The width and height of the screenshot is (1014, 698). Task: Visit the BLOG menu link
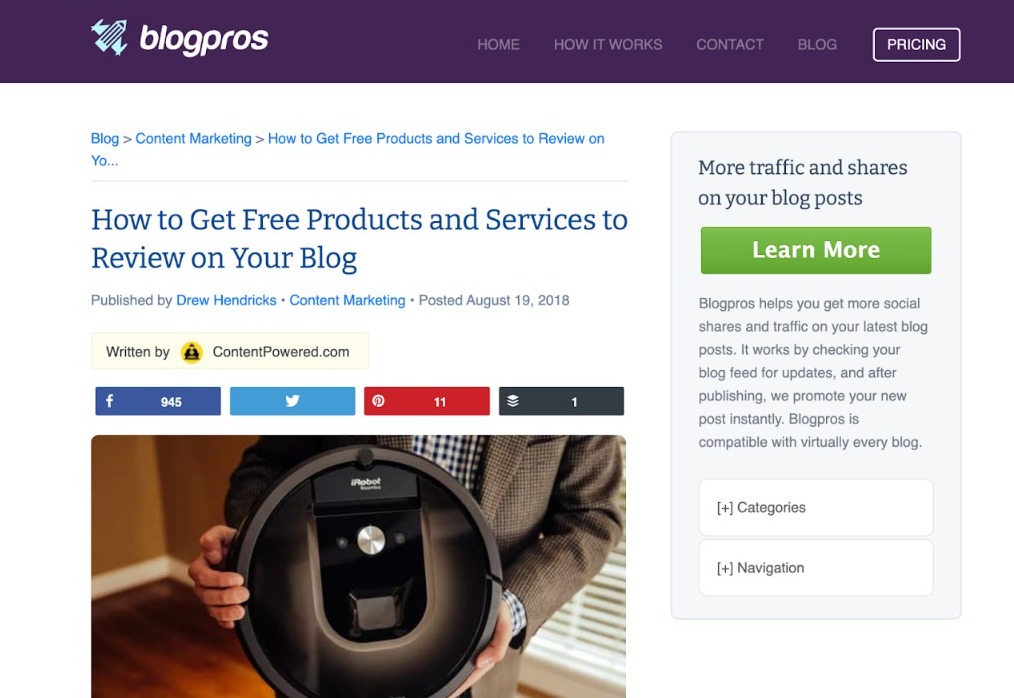817,45
